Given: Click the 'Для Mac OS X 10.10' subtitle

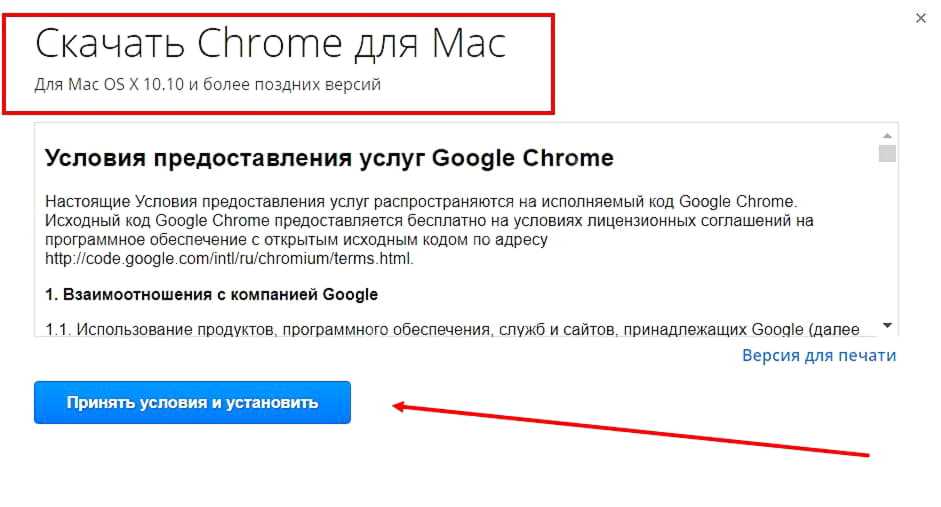Looking at the screenshot, I should (208, 84).
